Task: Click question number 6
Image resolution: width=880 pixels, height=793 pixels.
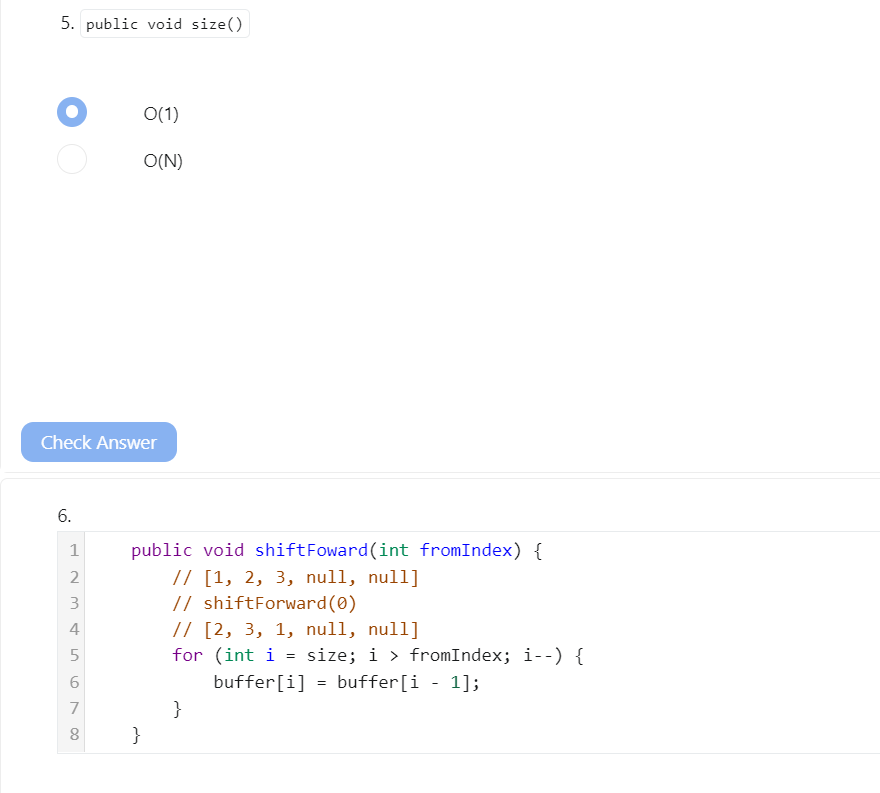Action: 64,515
